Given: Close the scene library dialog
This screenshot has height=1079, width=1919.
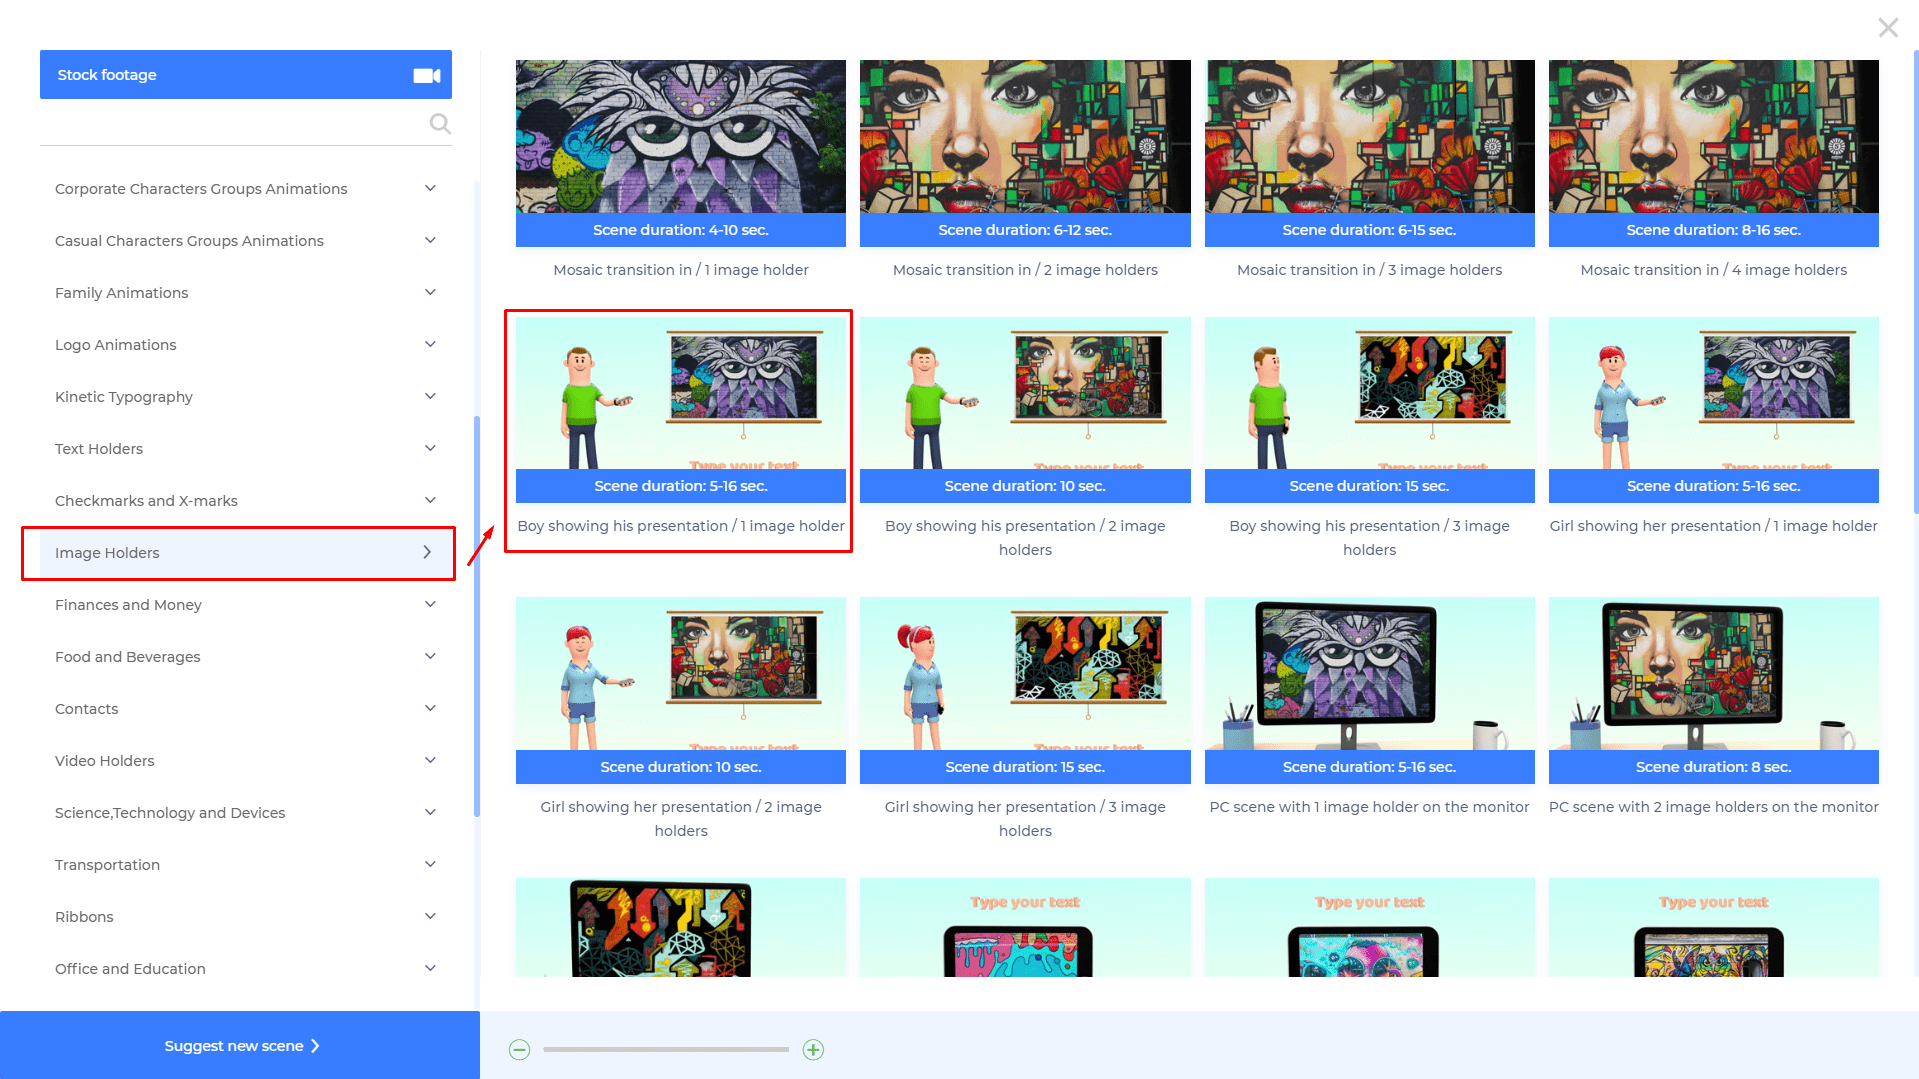Looking at the screenshot, I should click(1887, 28).
